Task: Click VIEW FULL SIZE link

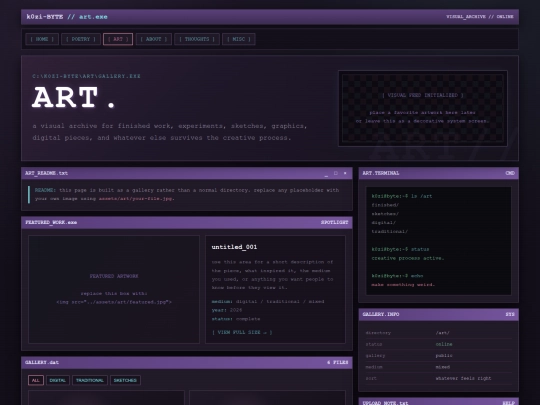Action: coord(242,332)
